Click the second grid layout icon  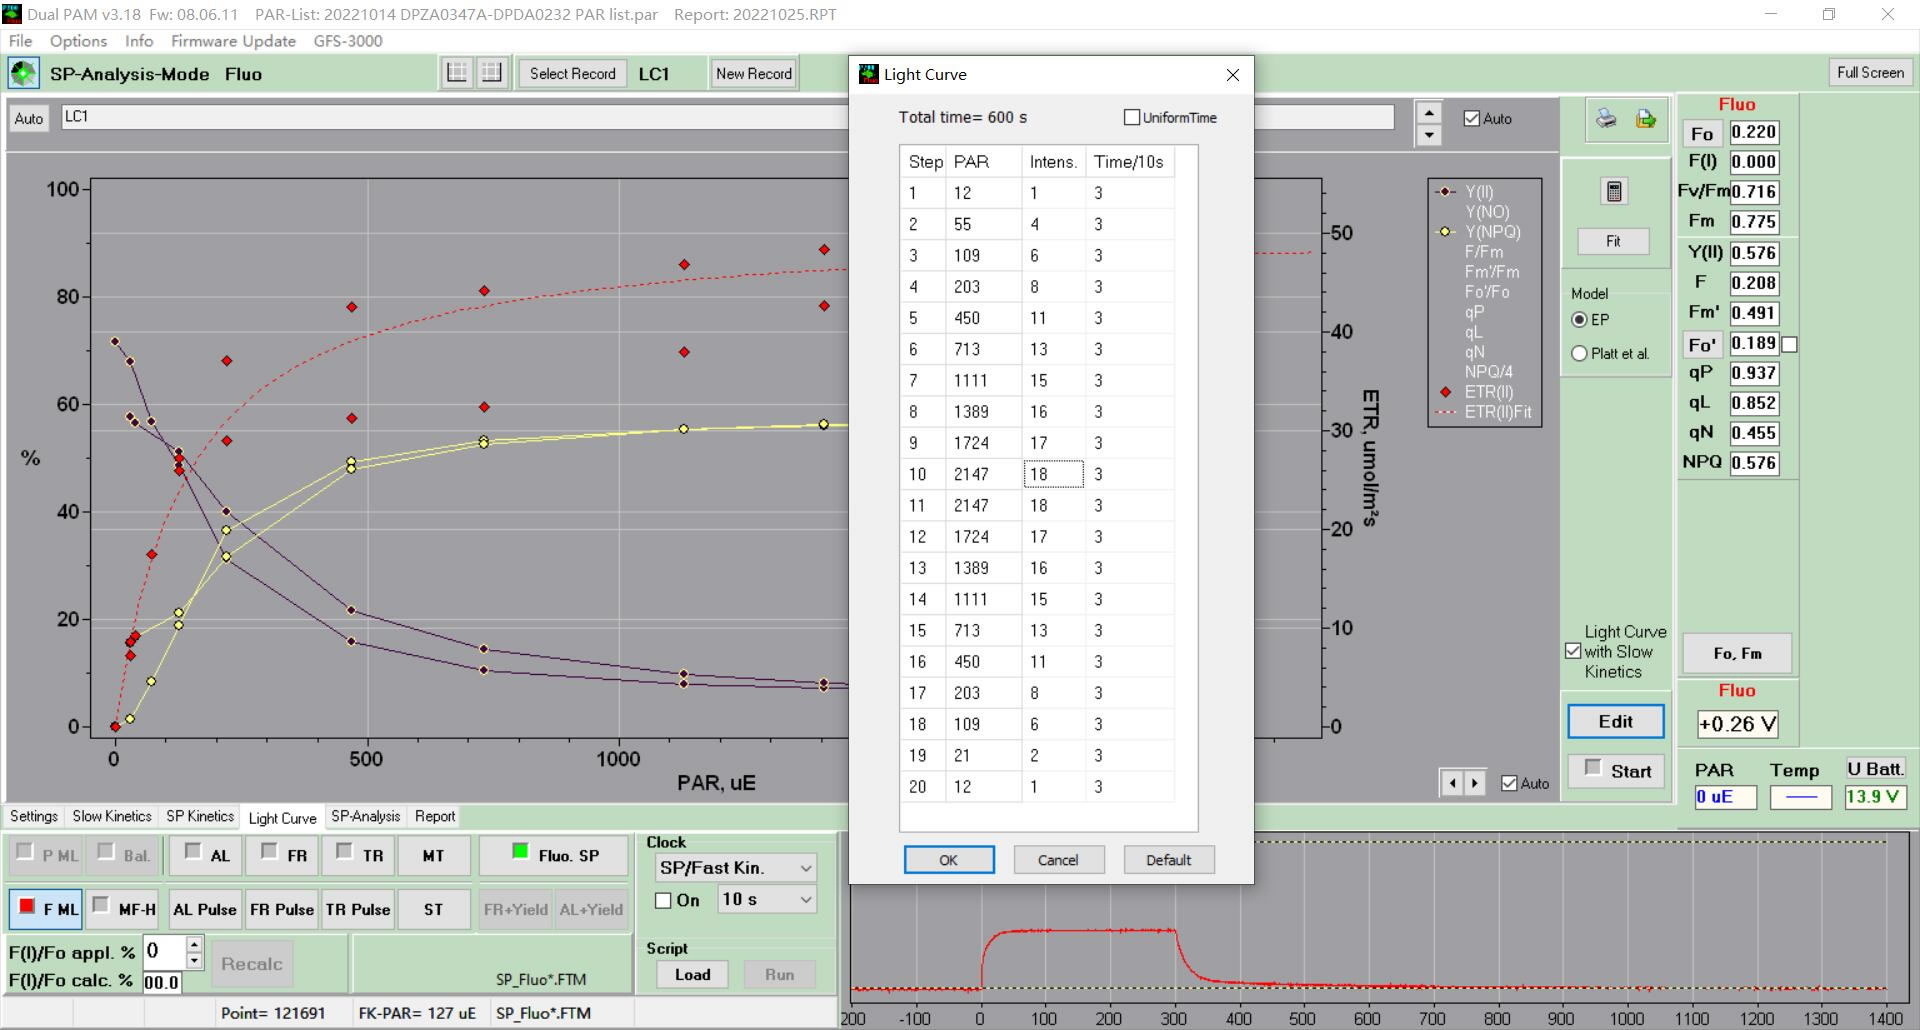(491, 73)
